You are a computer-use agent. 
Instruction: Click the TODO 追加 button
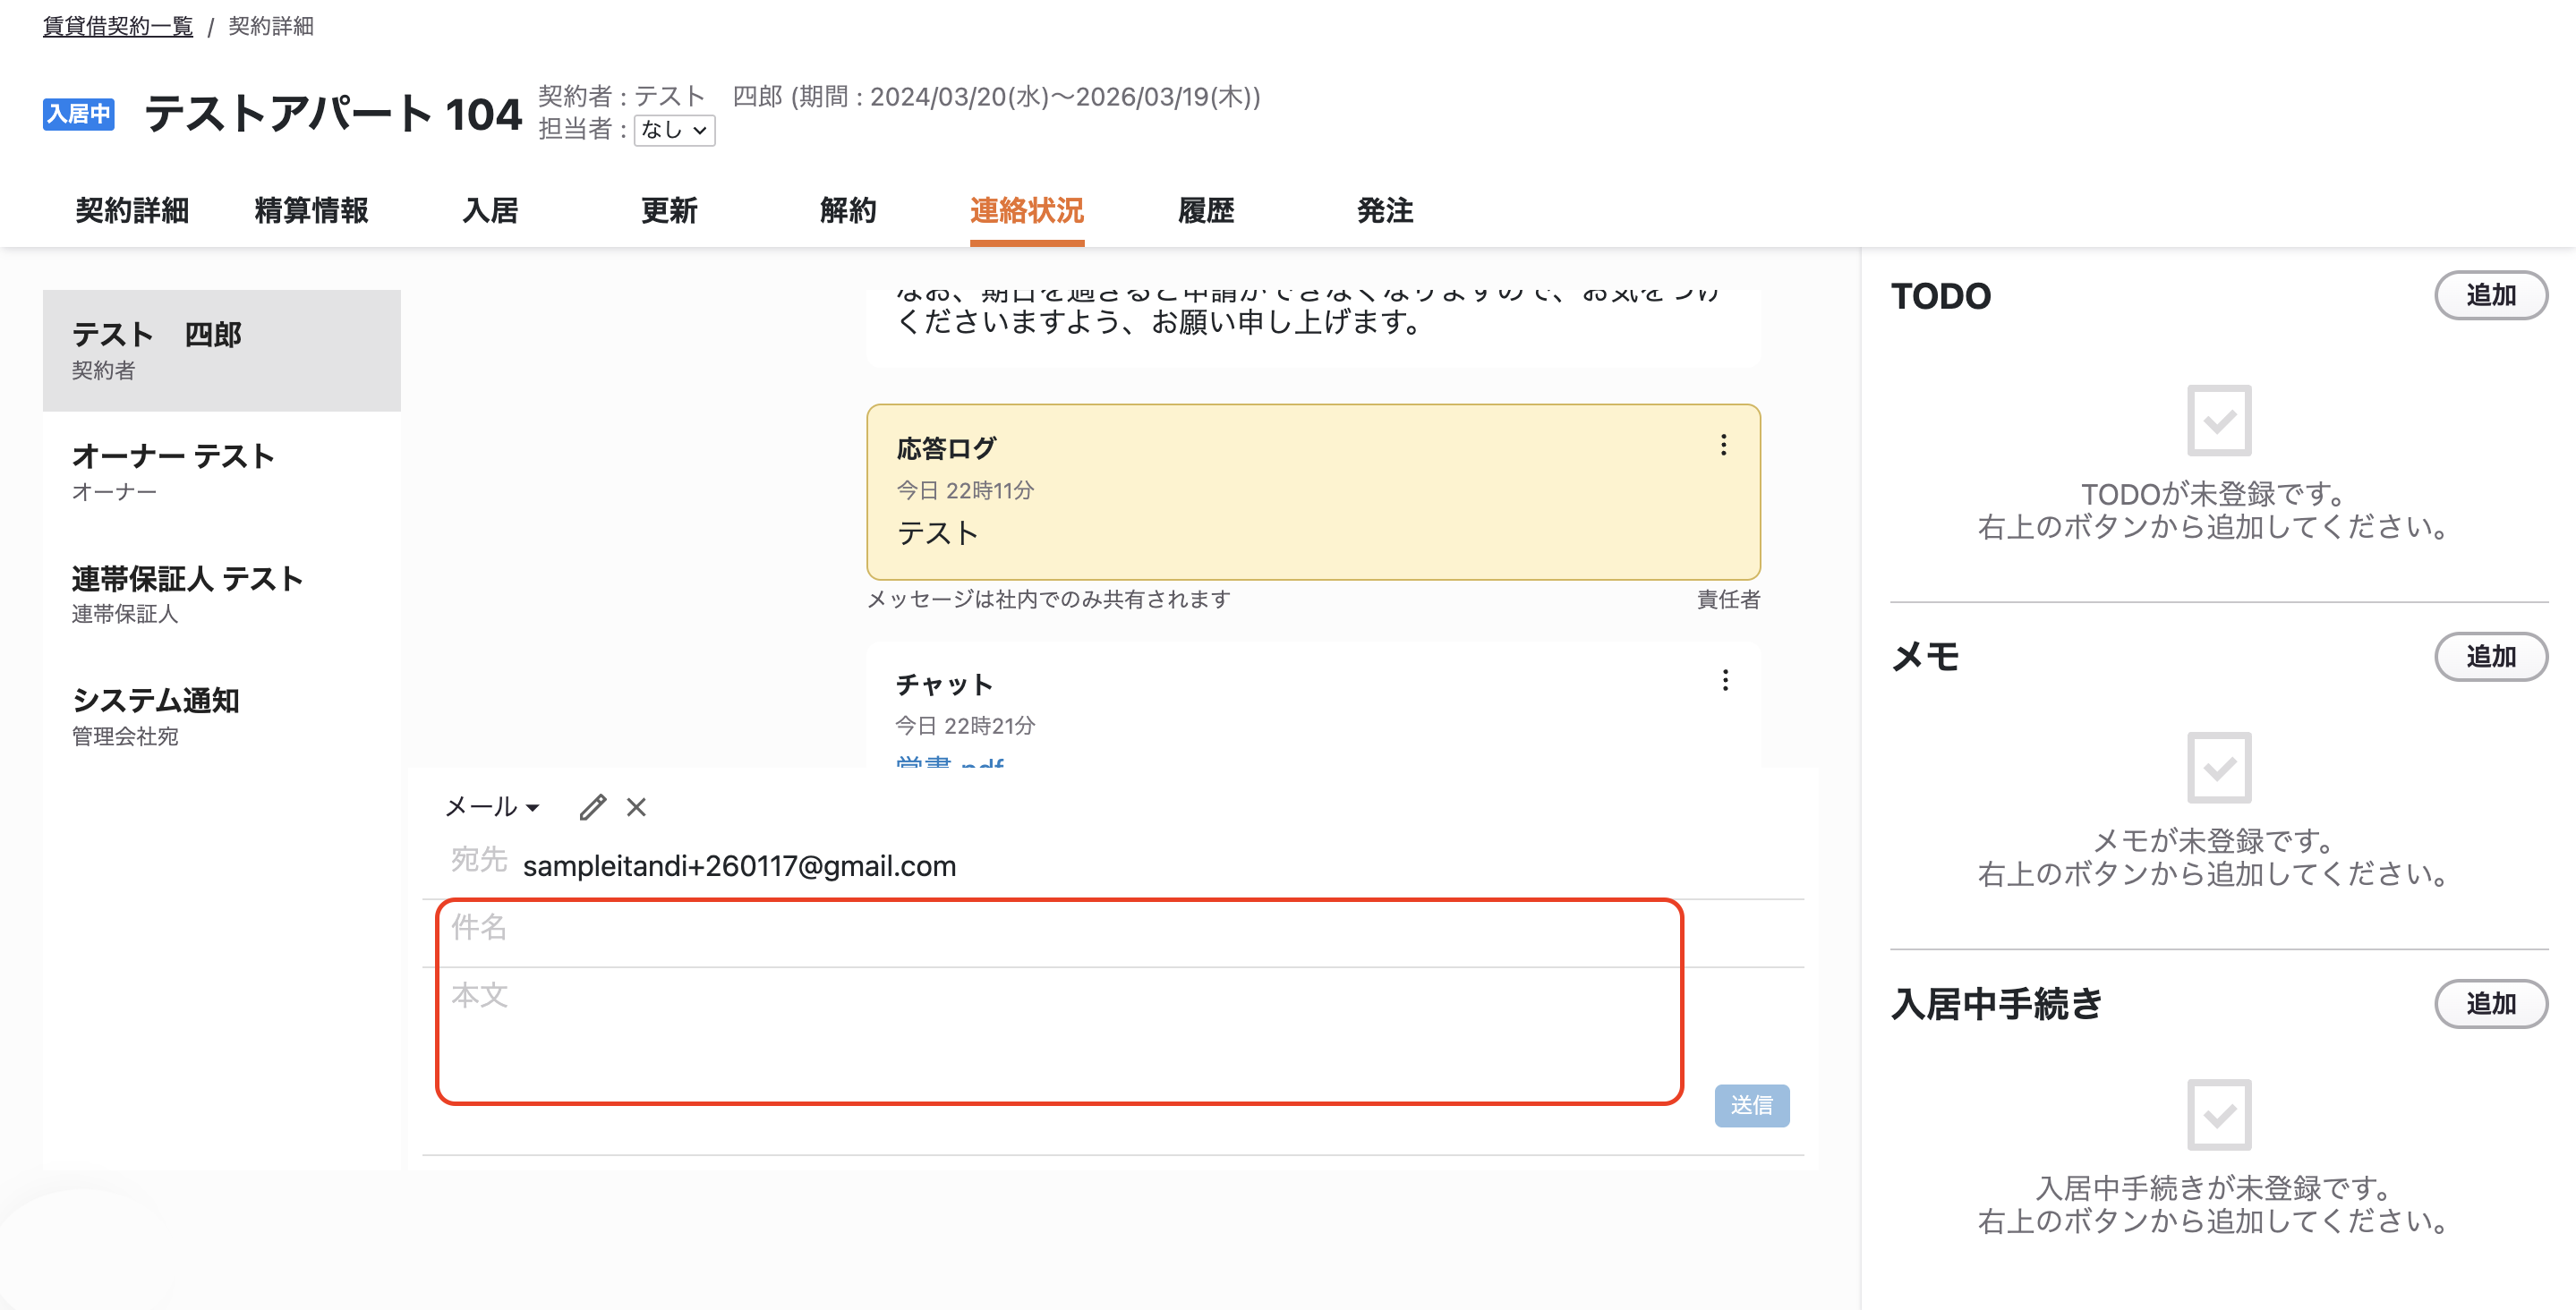[x=2490, y=295]
